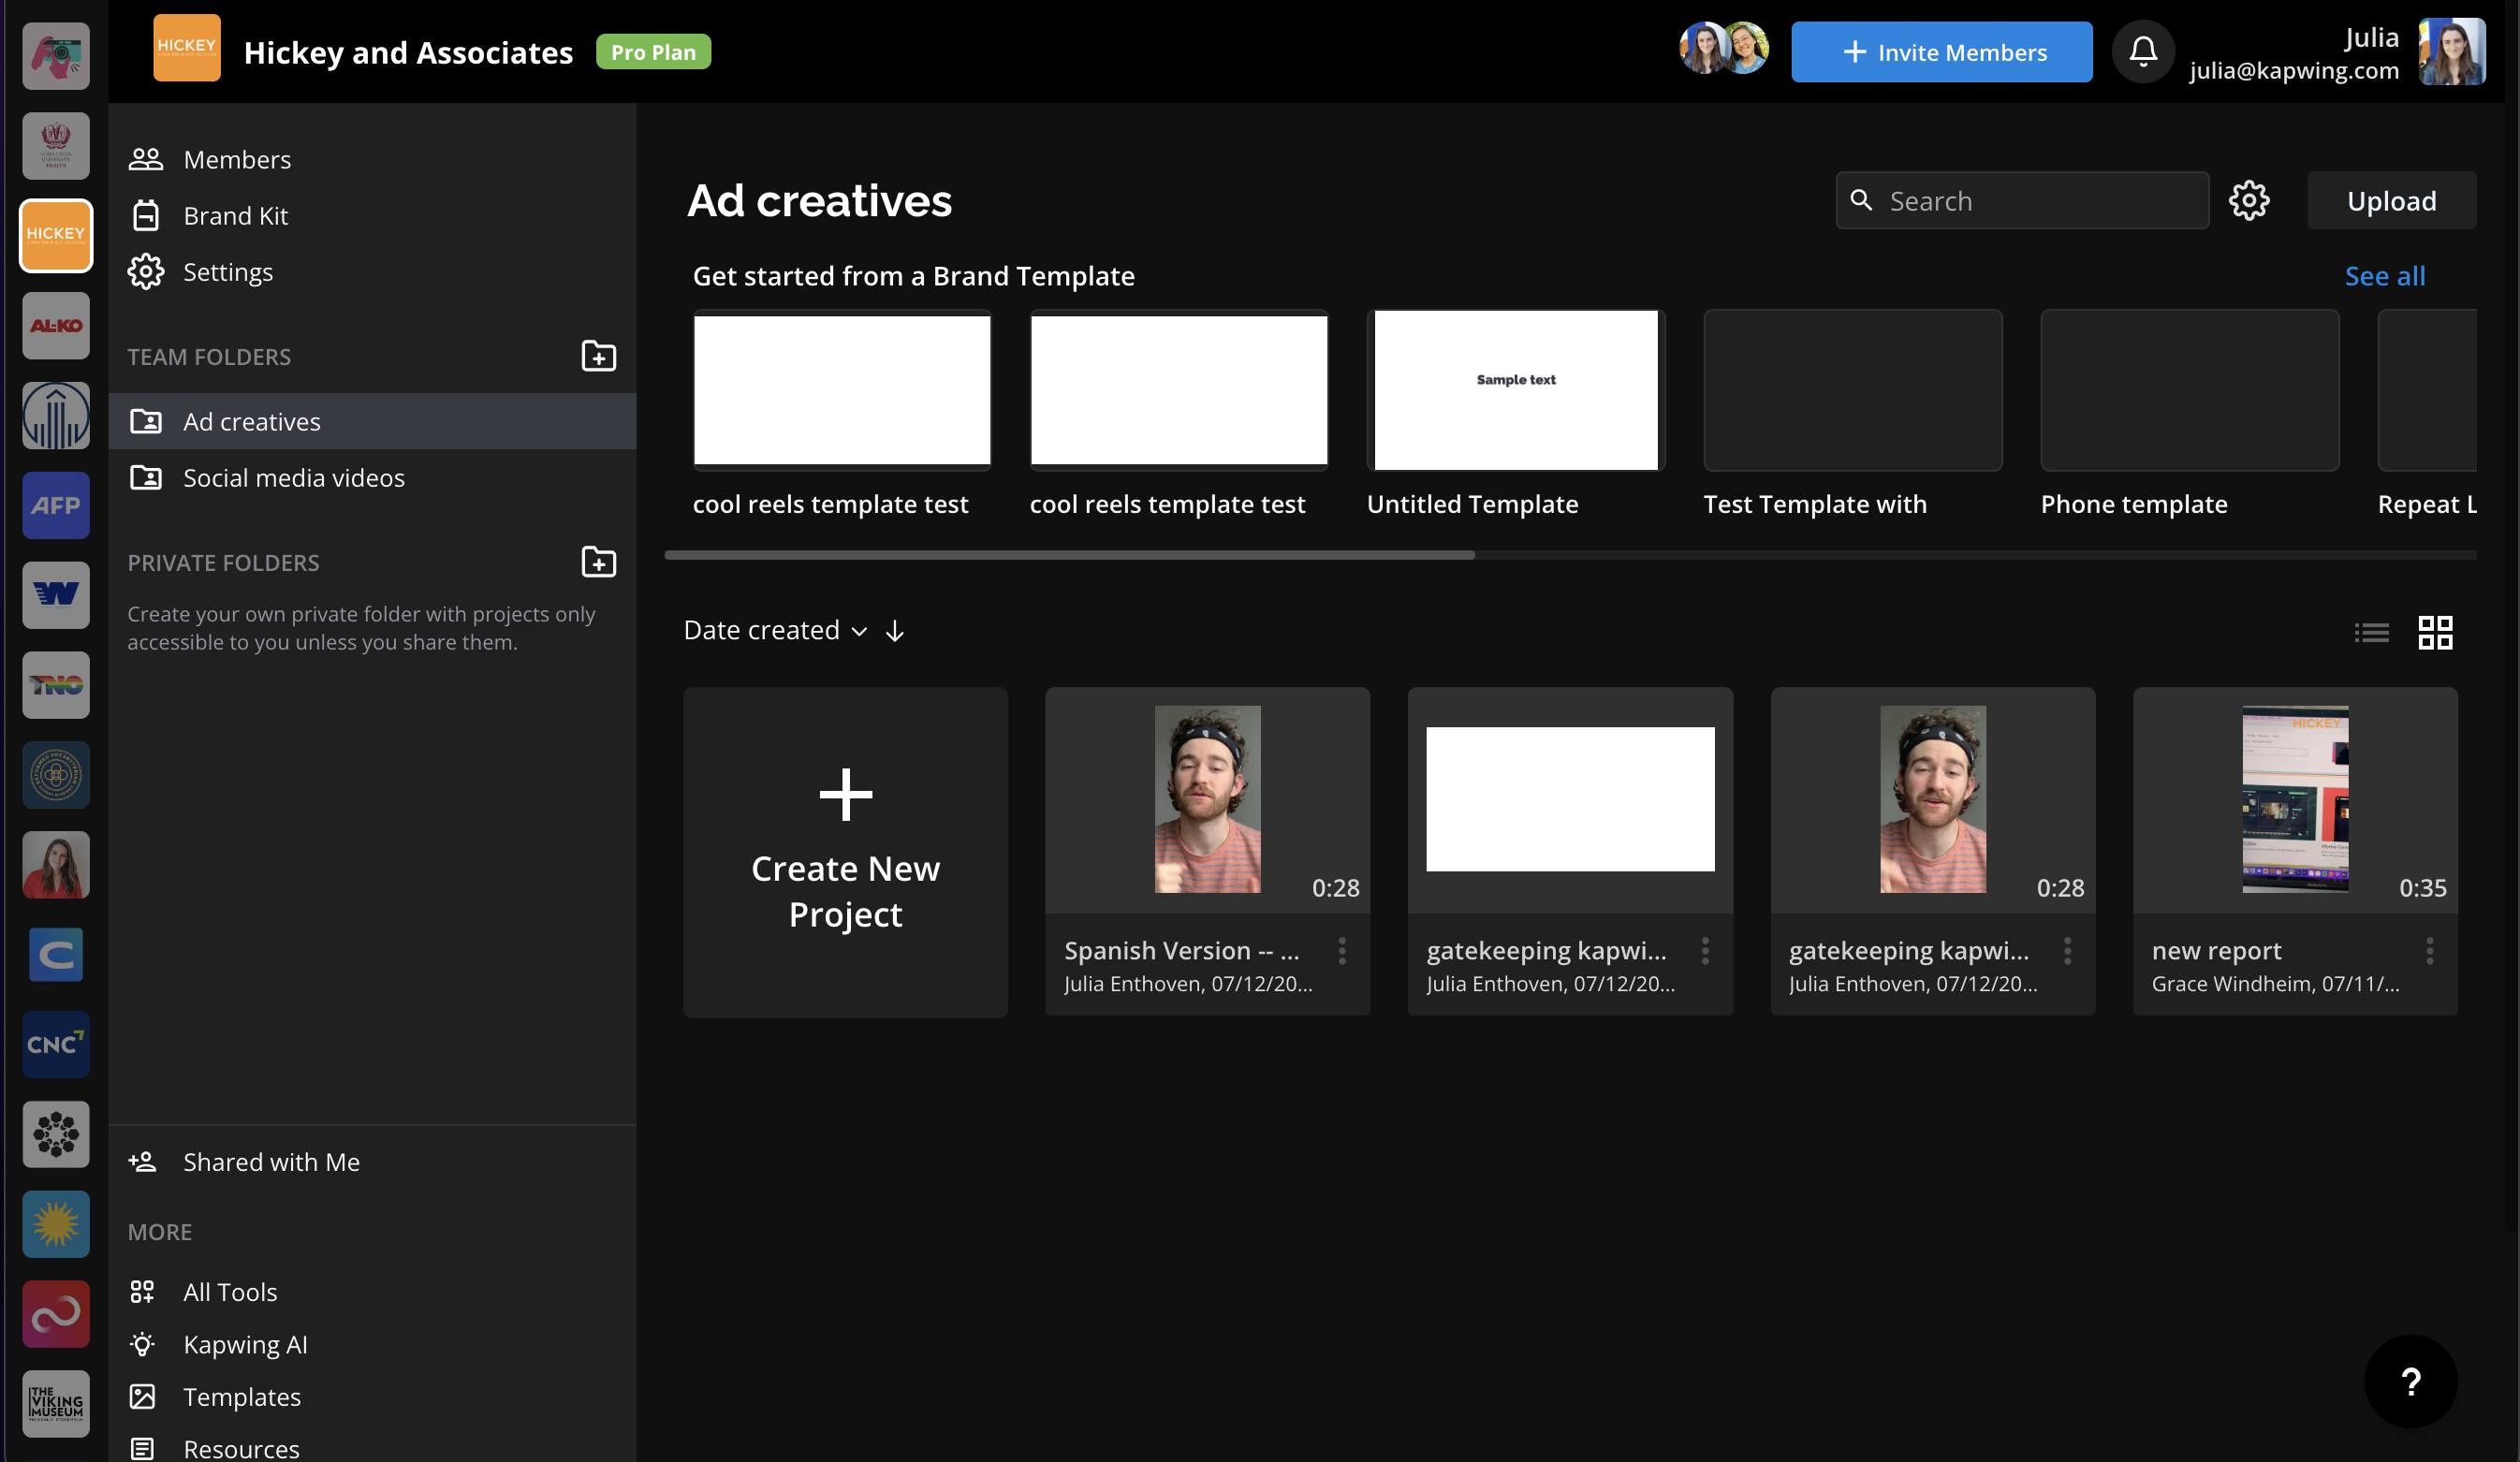Click the brand template horizontal scrollbar
Image resolution: width=2520 pixels, height=1462 pixels.
point(1069,555)
